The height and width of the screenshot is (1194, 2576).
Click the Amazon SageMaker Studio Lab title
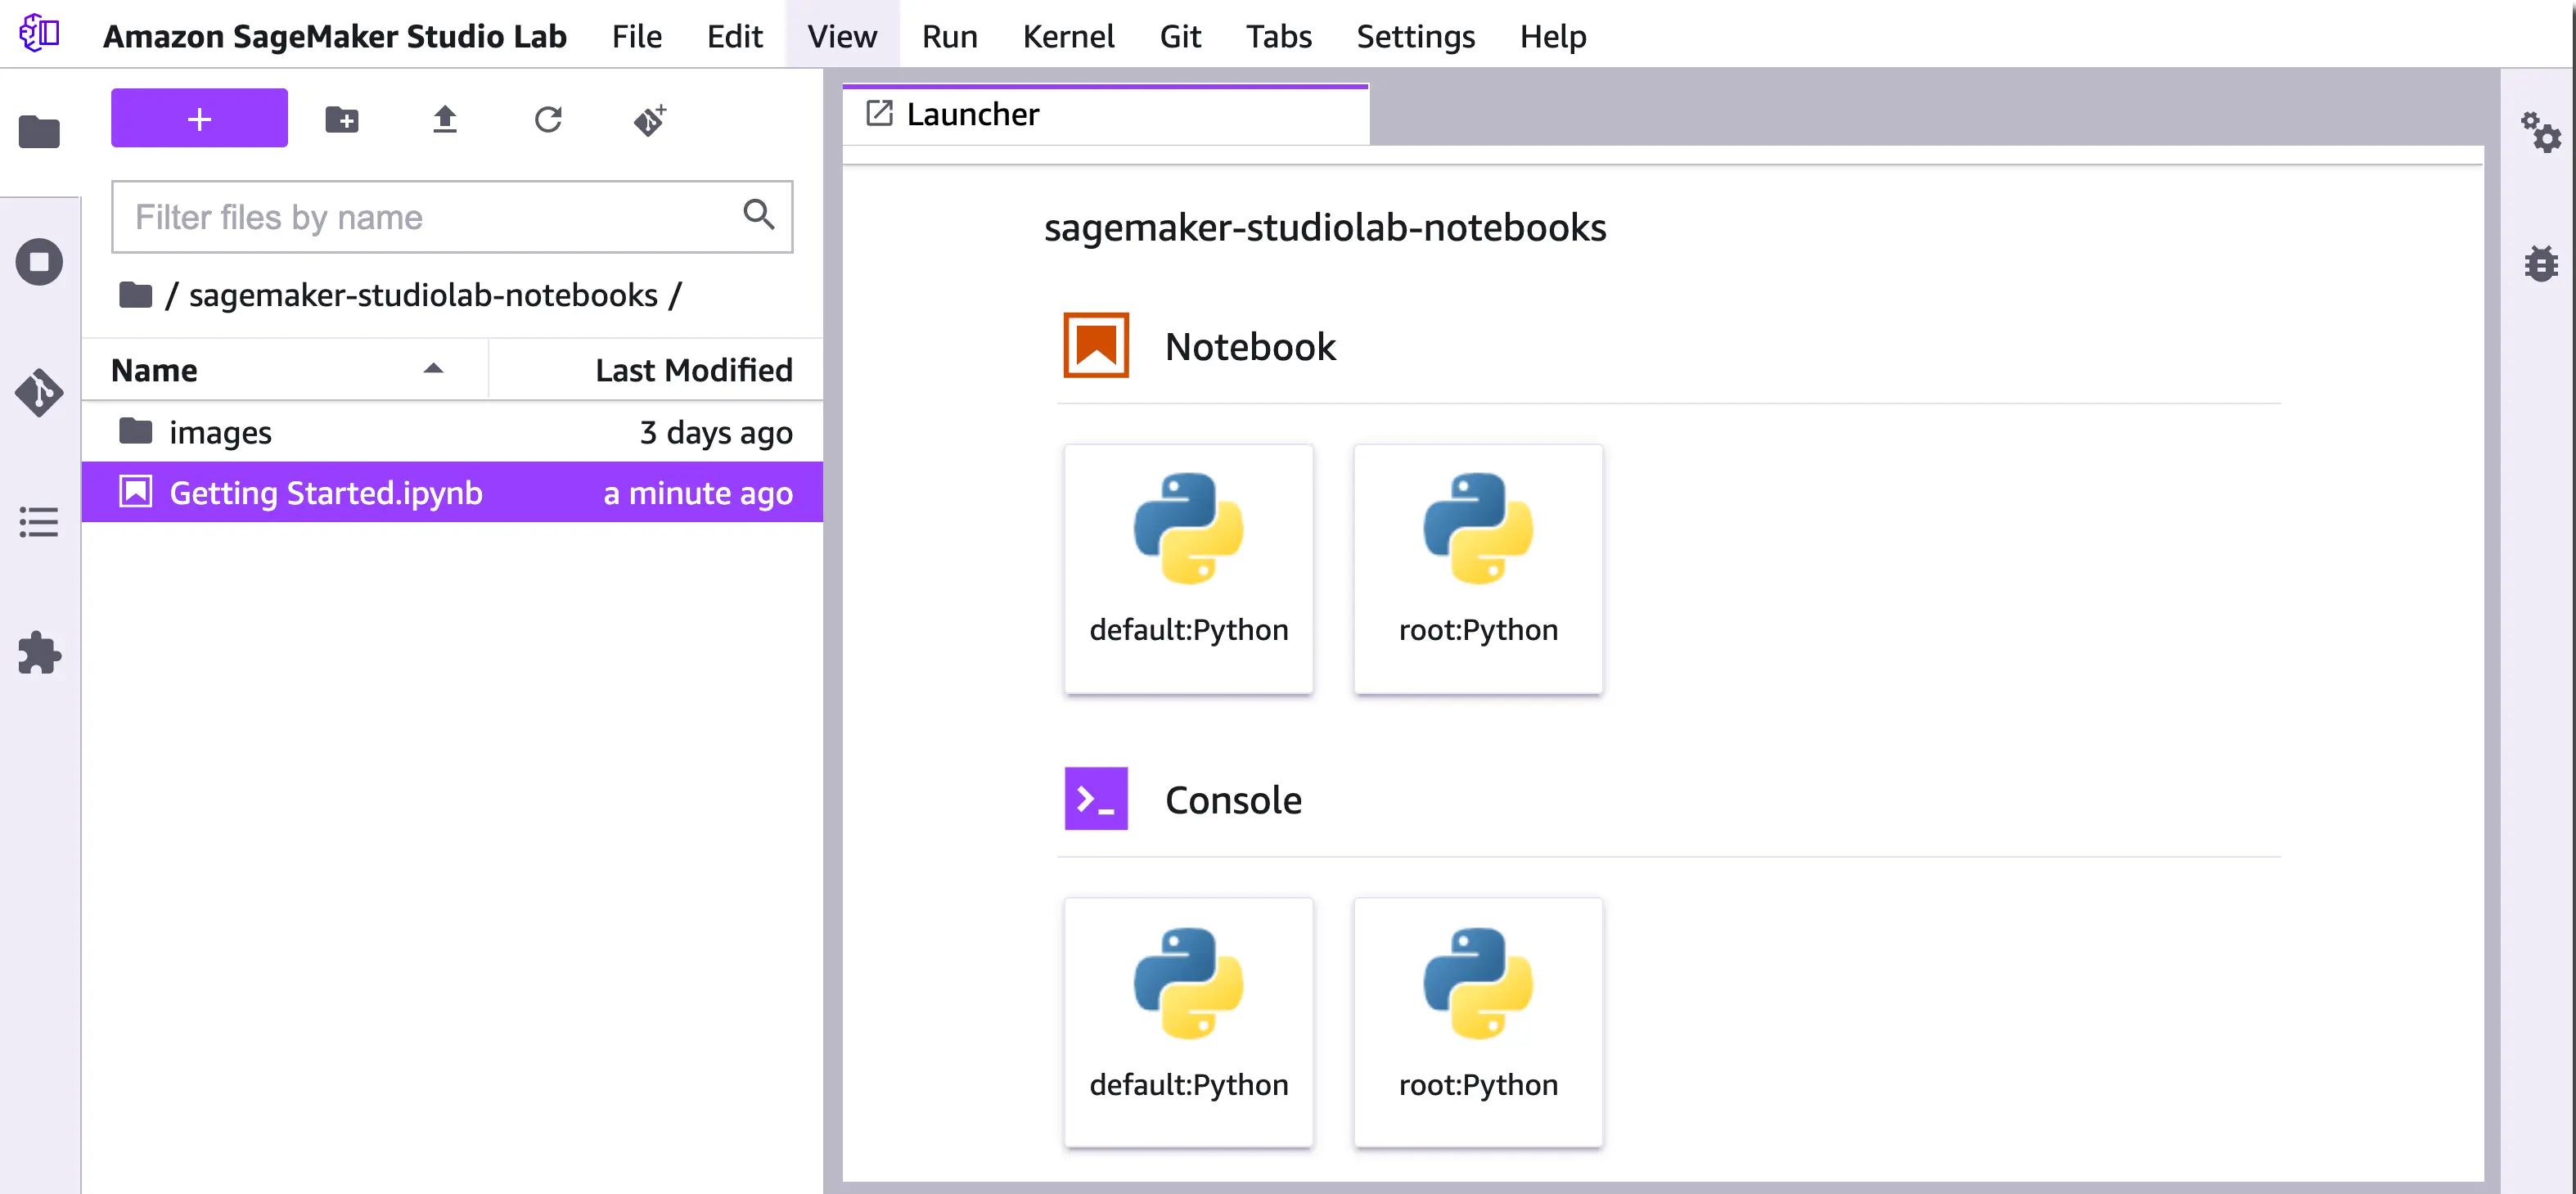(335, 36)
